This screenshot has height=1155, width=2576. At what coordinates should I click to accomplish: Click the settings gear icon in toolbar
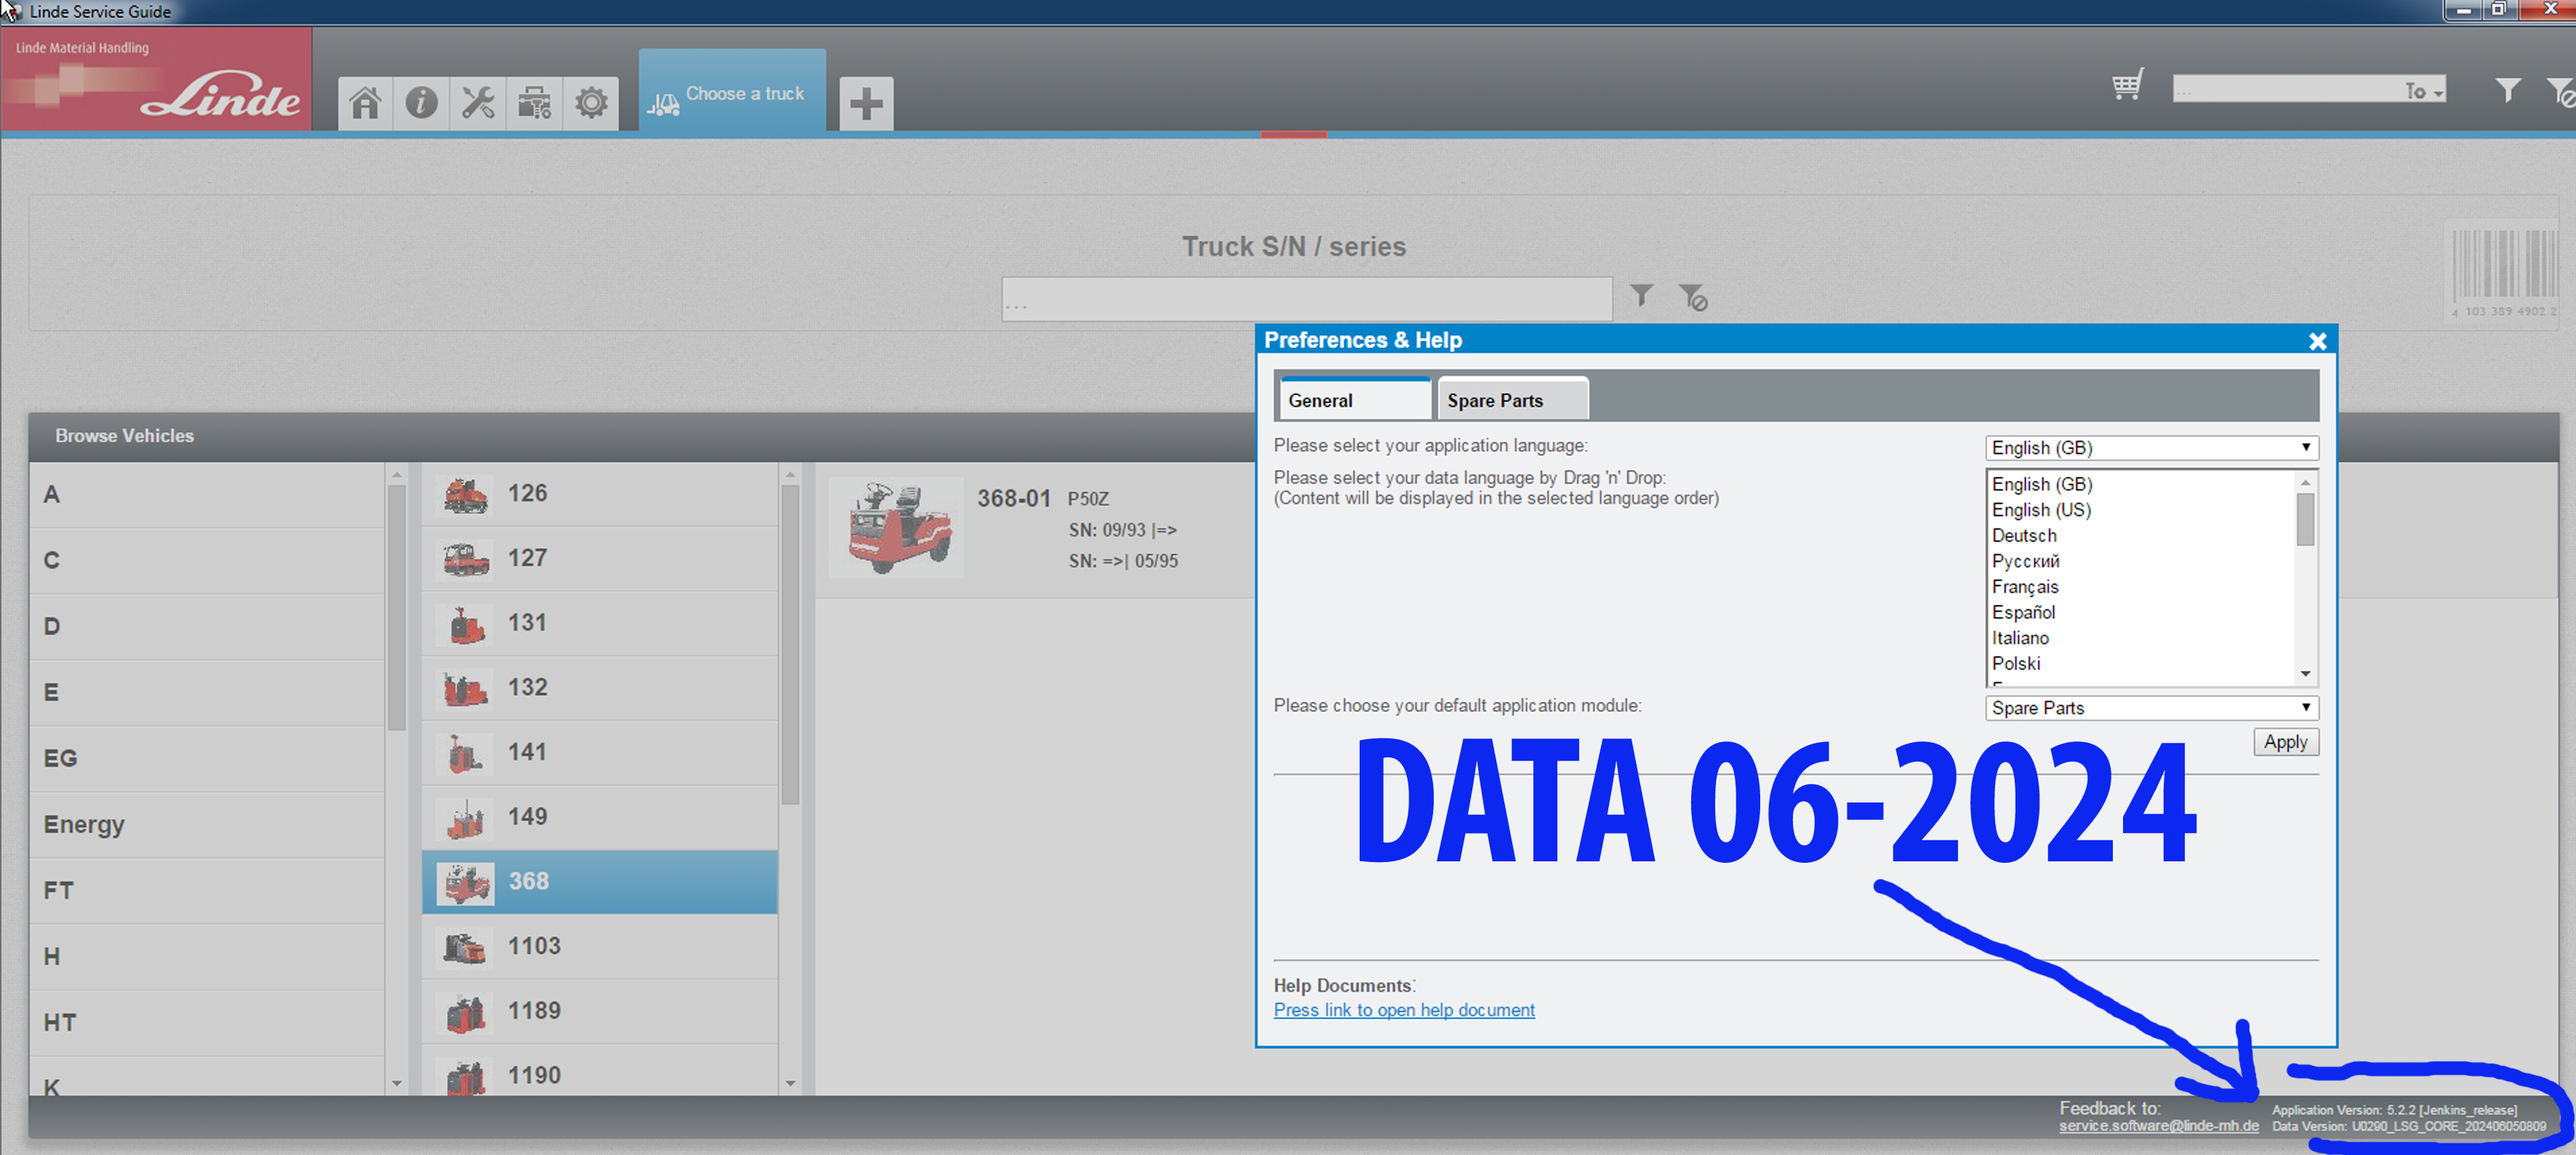point(591,103)
